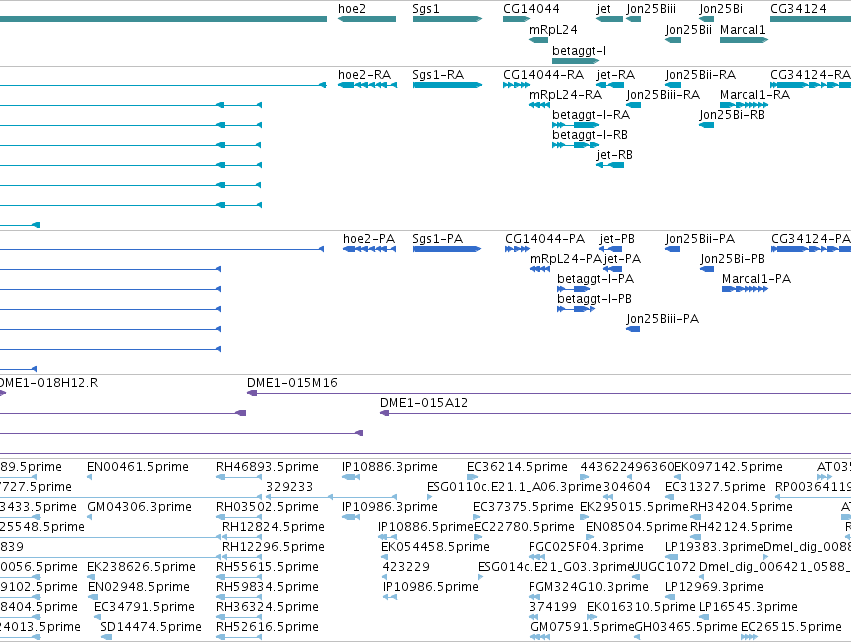Select the EK238626.5prime EST

[90, 577]
